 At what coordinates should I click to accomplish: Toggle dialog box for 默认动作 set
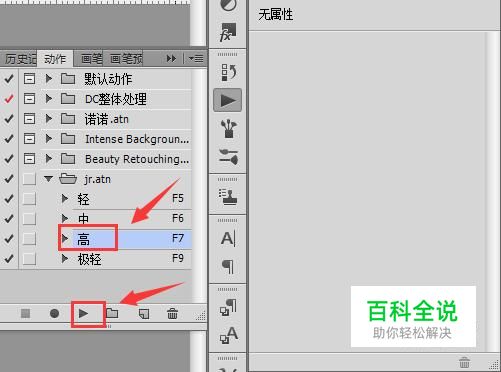pos(29,79)
